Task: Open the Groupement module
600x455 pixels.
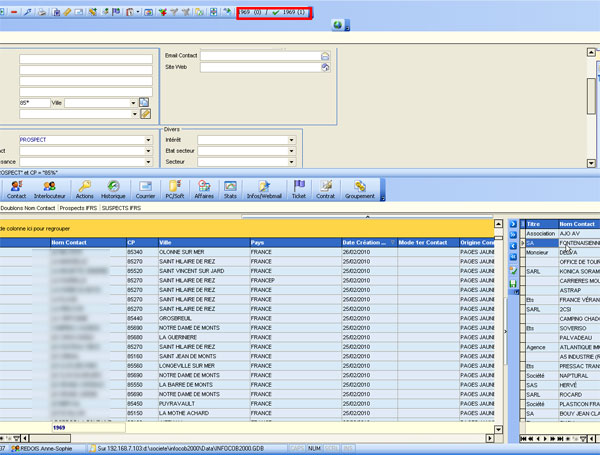Action: [360, 189]
